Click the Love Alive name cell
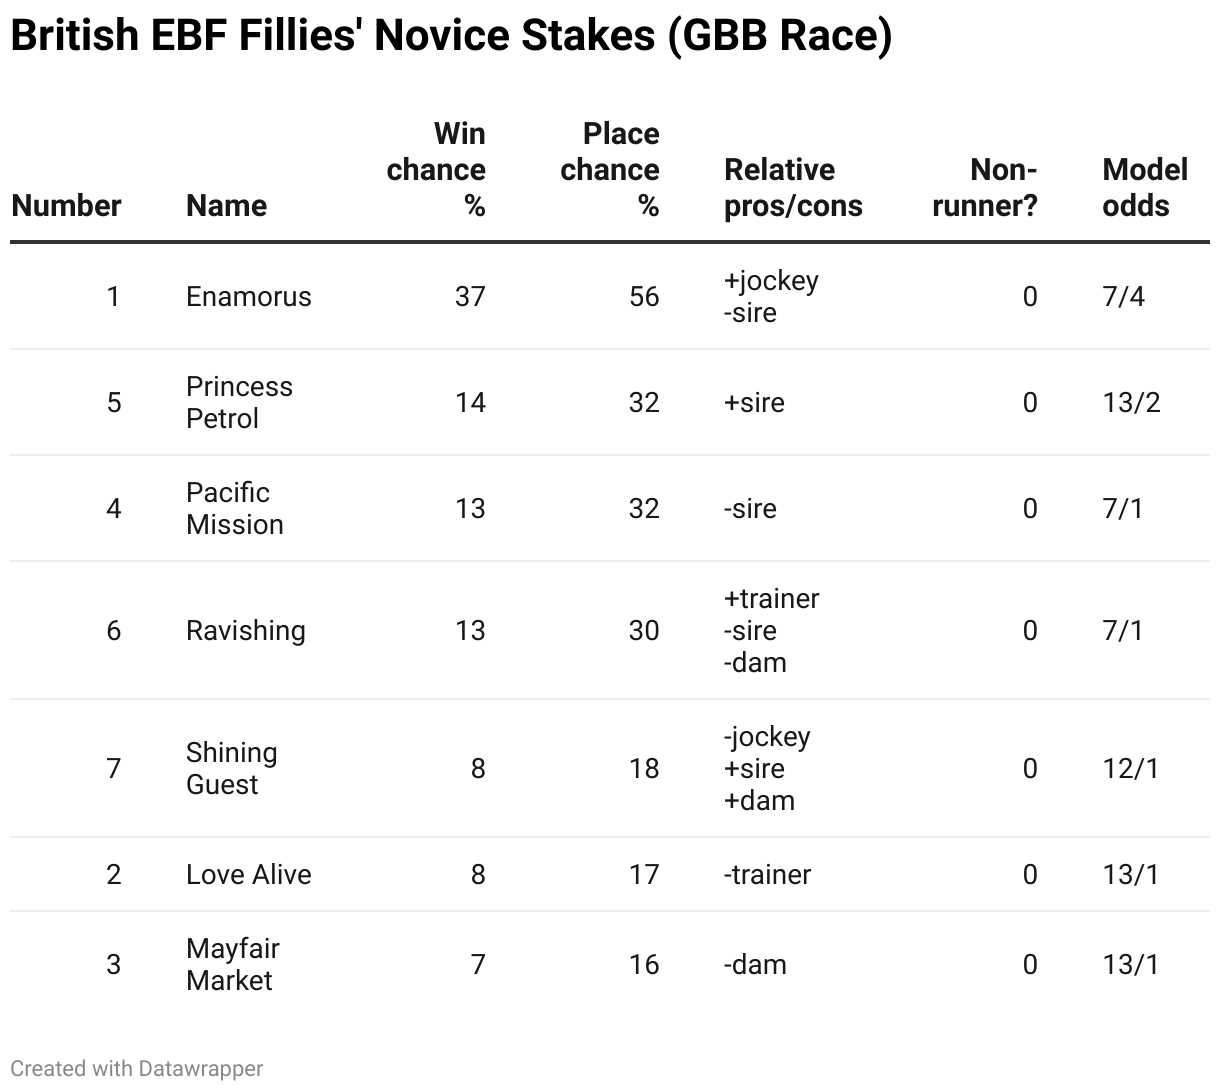1220x1092 pixels. 248,875
